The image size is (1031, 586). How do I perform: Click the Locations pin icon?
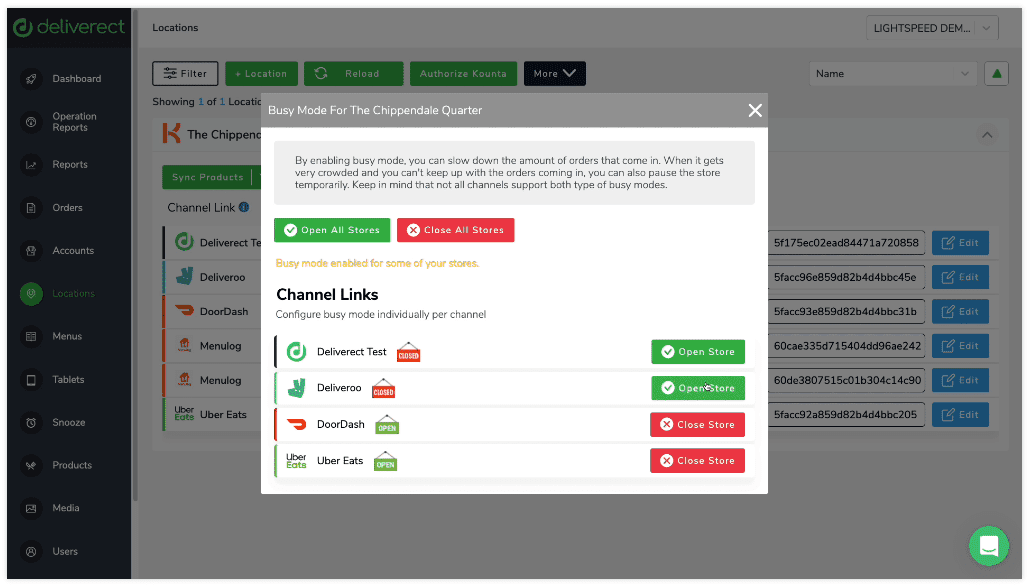click(31, 294)
